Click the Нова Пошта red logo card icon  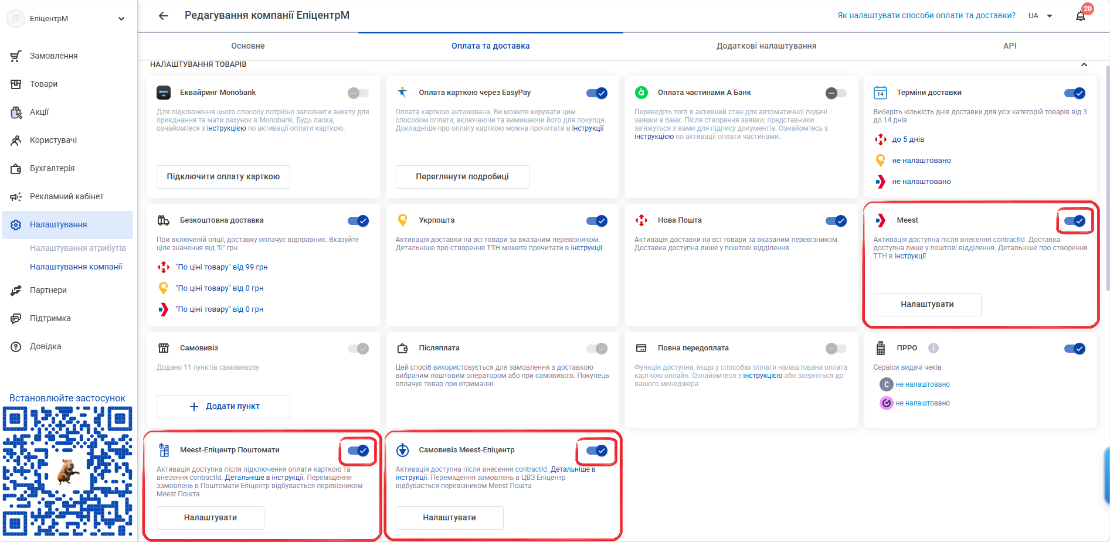pyautogui.click(x=641, y=220)
